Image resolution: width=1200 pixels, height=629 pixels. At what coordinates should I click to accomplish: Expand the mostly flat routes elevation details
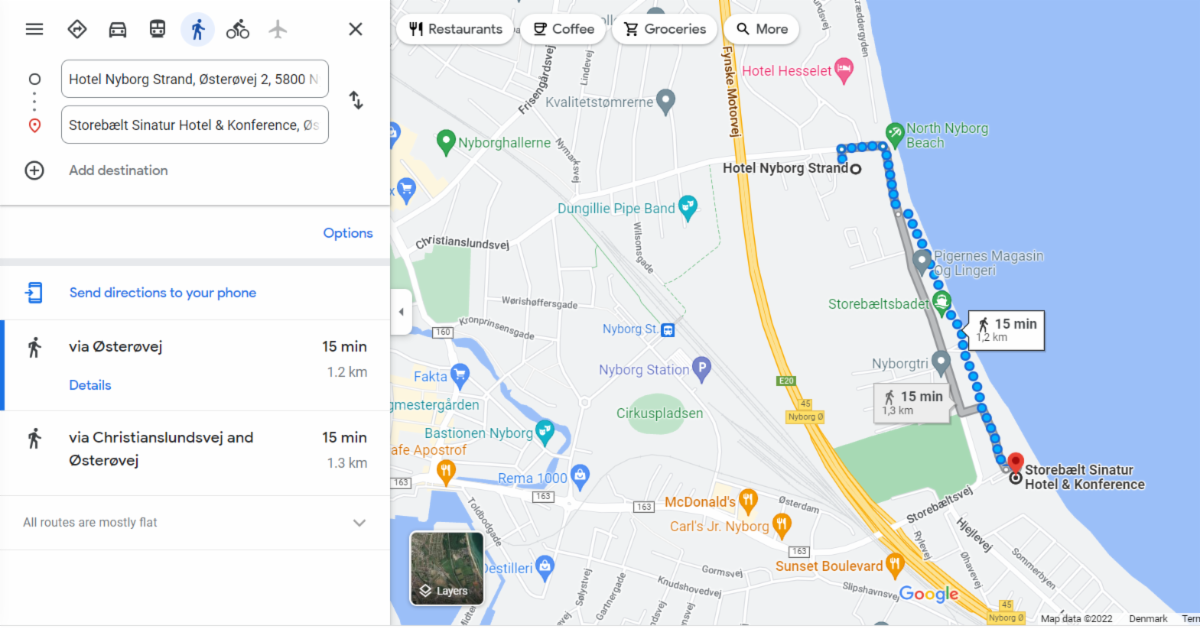point(359,522)
